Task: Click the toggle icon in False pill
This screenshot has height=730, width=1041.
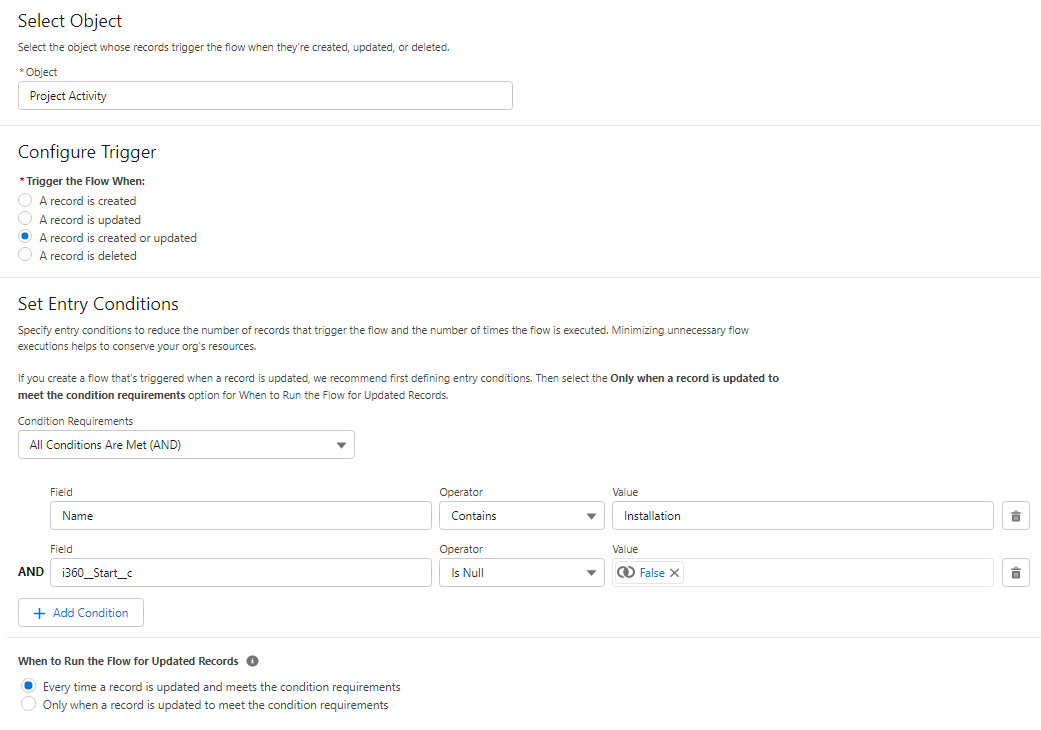Action: tap(626, 573)
